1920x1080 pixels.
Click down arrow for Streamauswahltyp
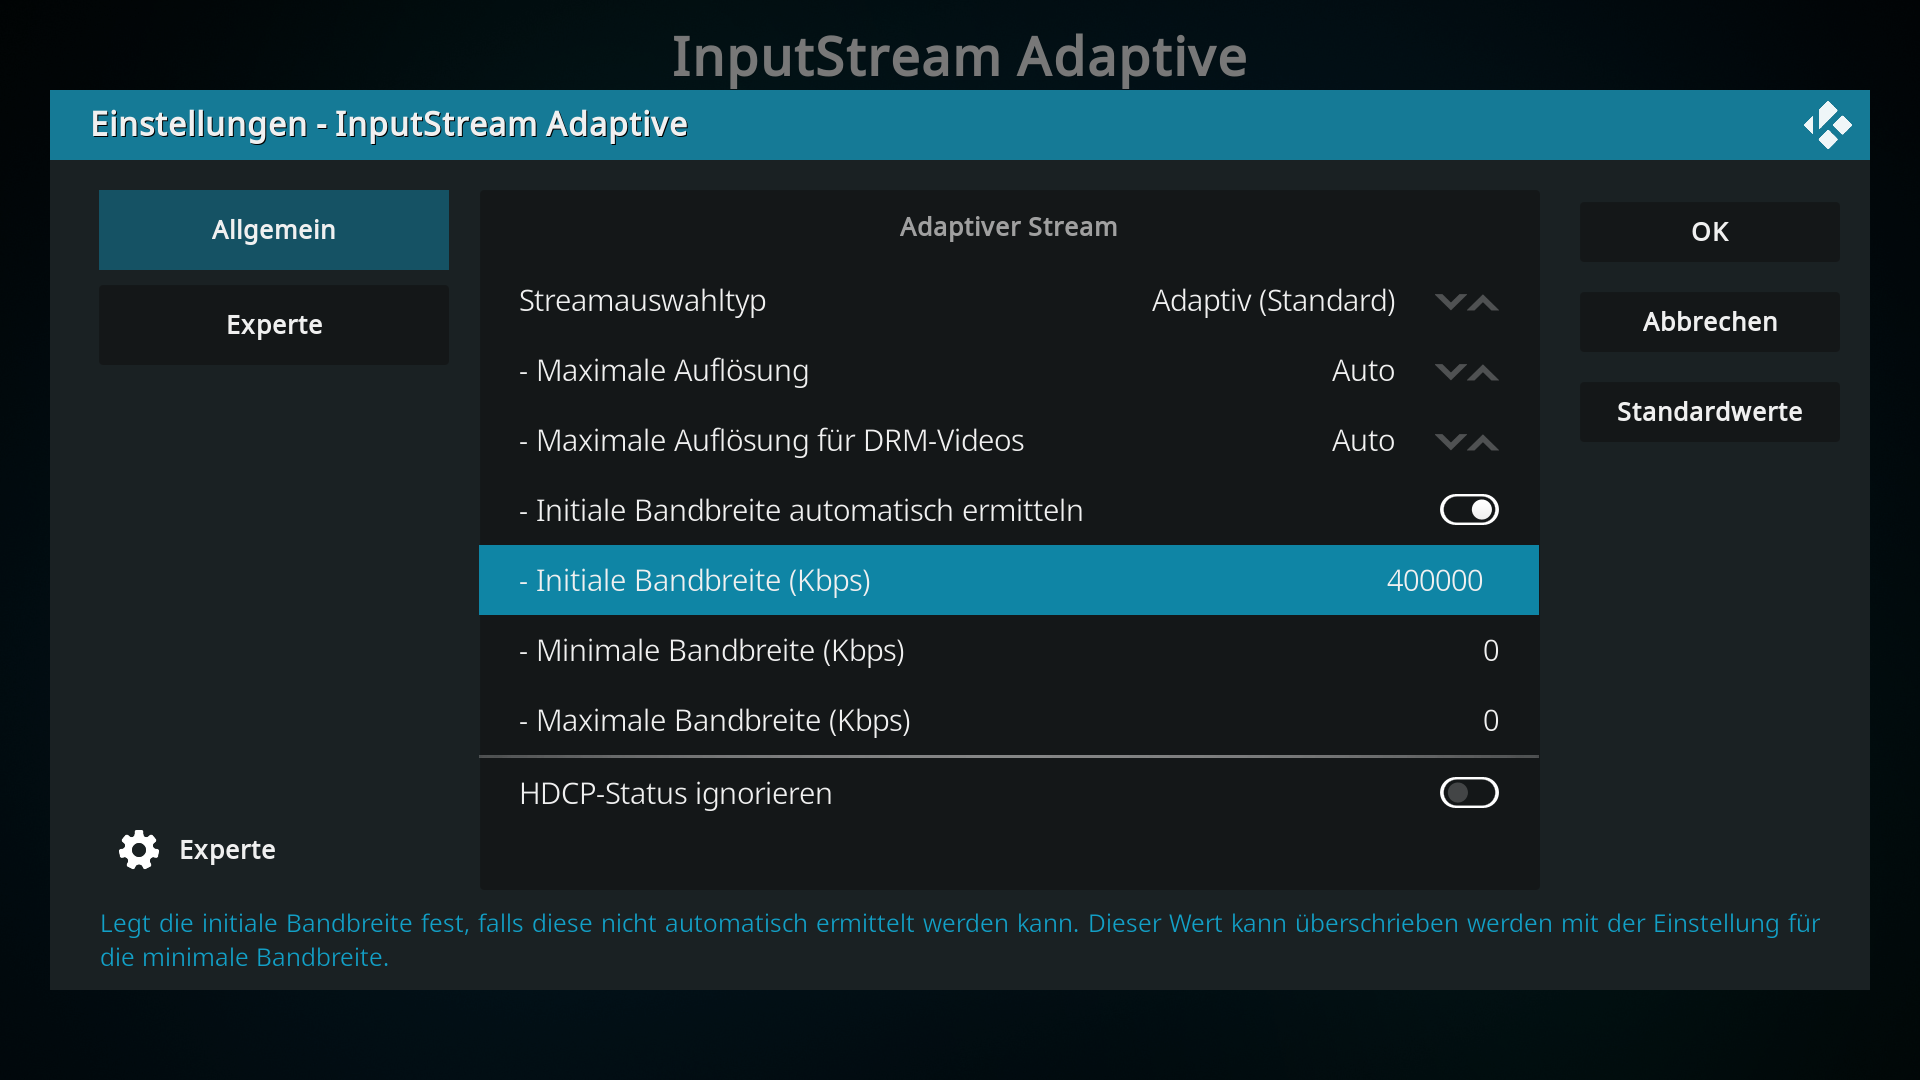[1450, 301]
